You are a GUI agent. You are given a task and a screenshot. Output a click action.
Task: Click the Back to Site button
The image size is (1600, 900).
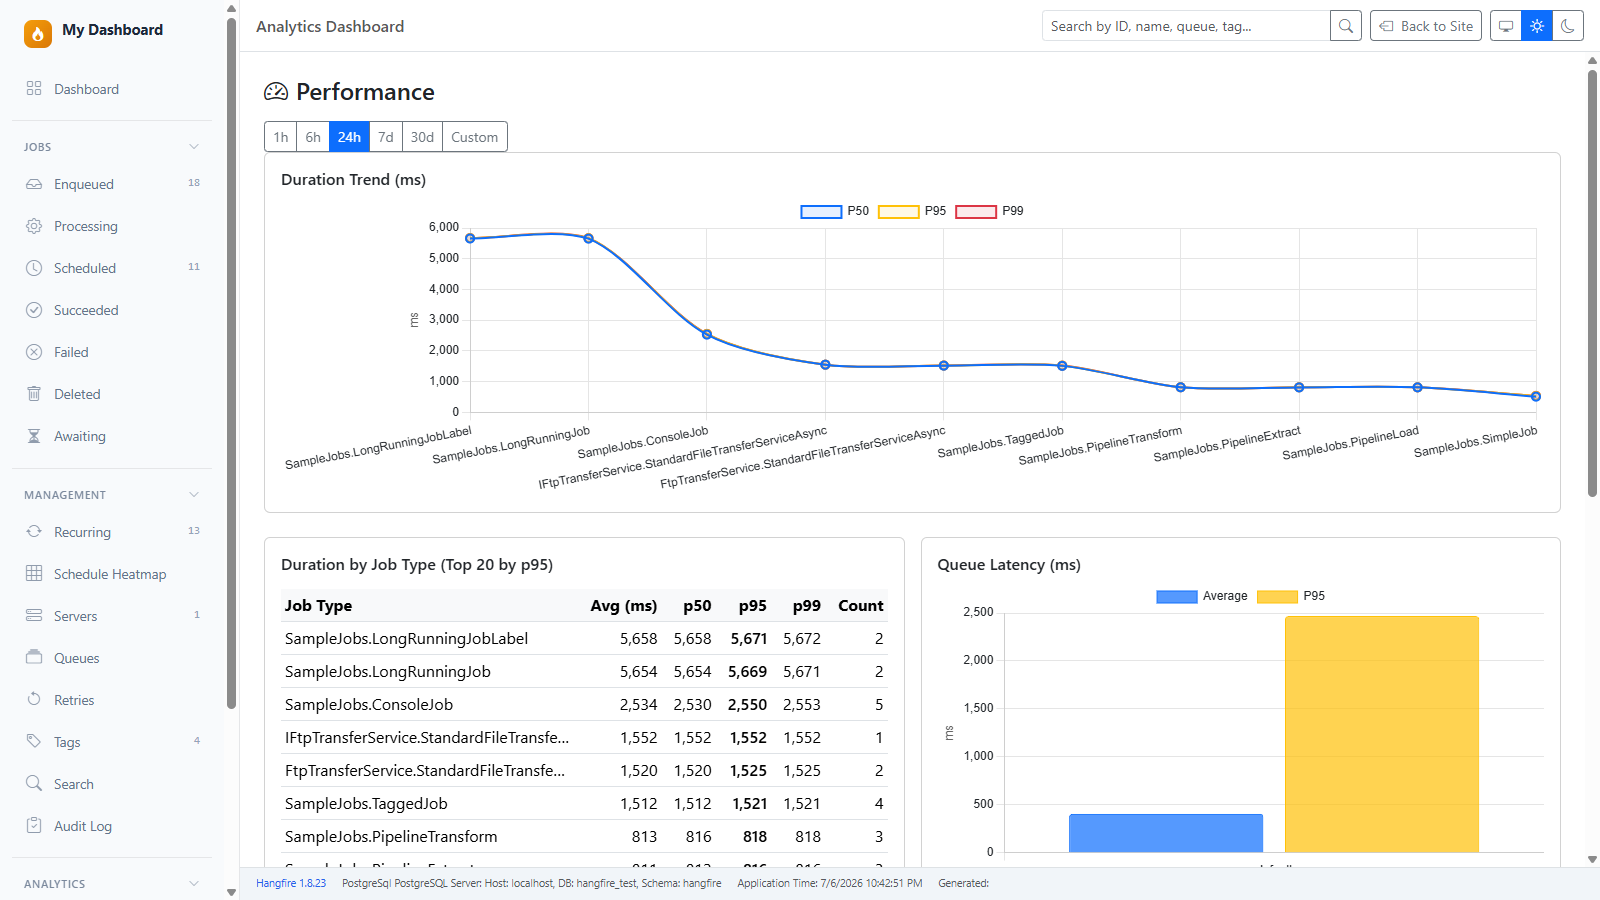[x=1426, y=26]
